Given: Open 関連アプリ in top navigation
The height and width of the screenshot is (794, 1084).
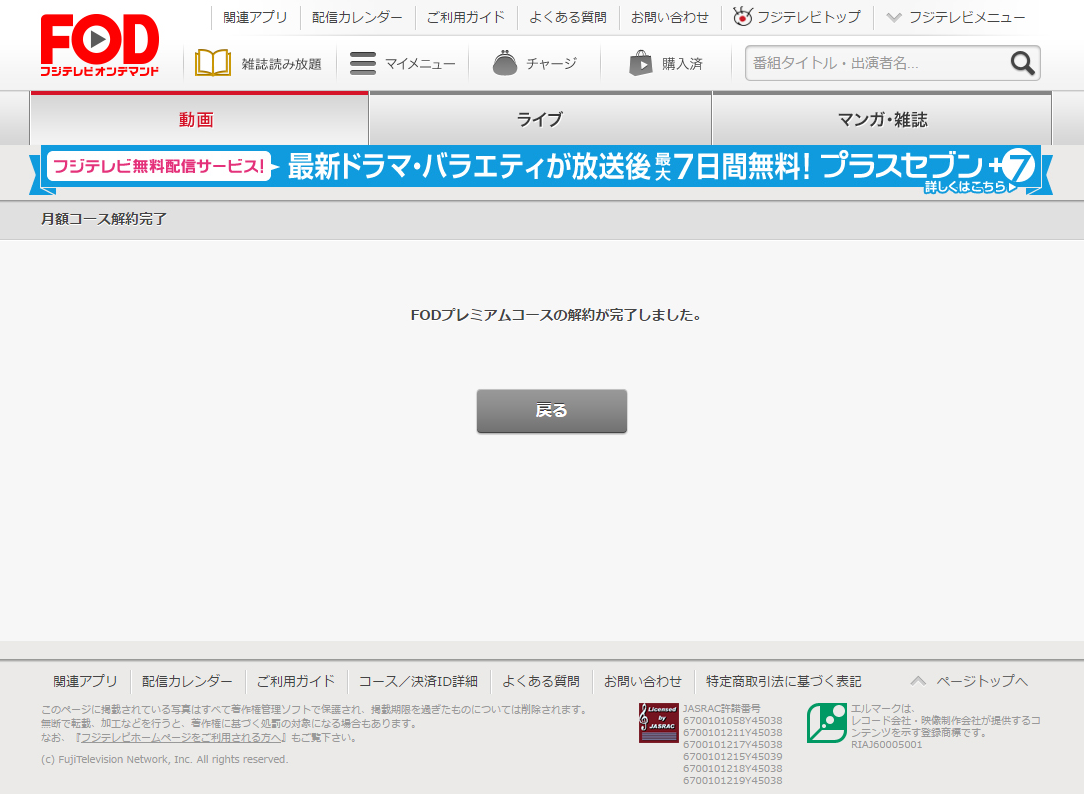Looking at the screenshot, I should (x=255, y=17).
